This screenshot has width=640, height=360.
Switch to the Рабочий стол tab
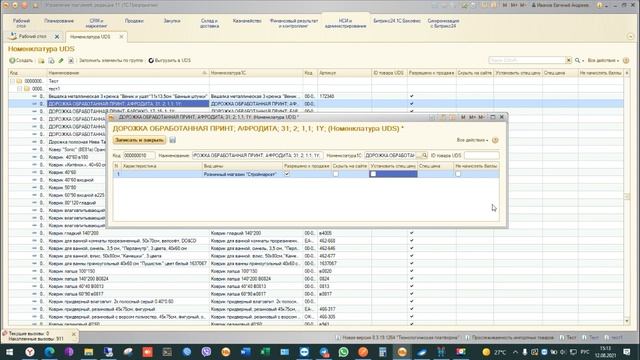[32, 37]
